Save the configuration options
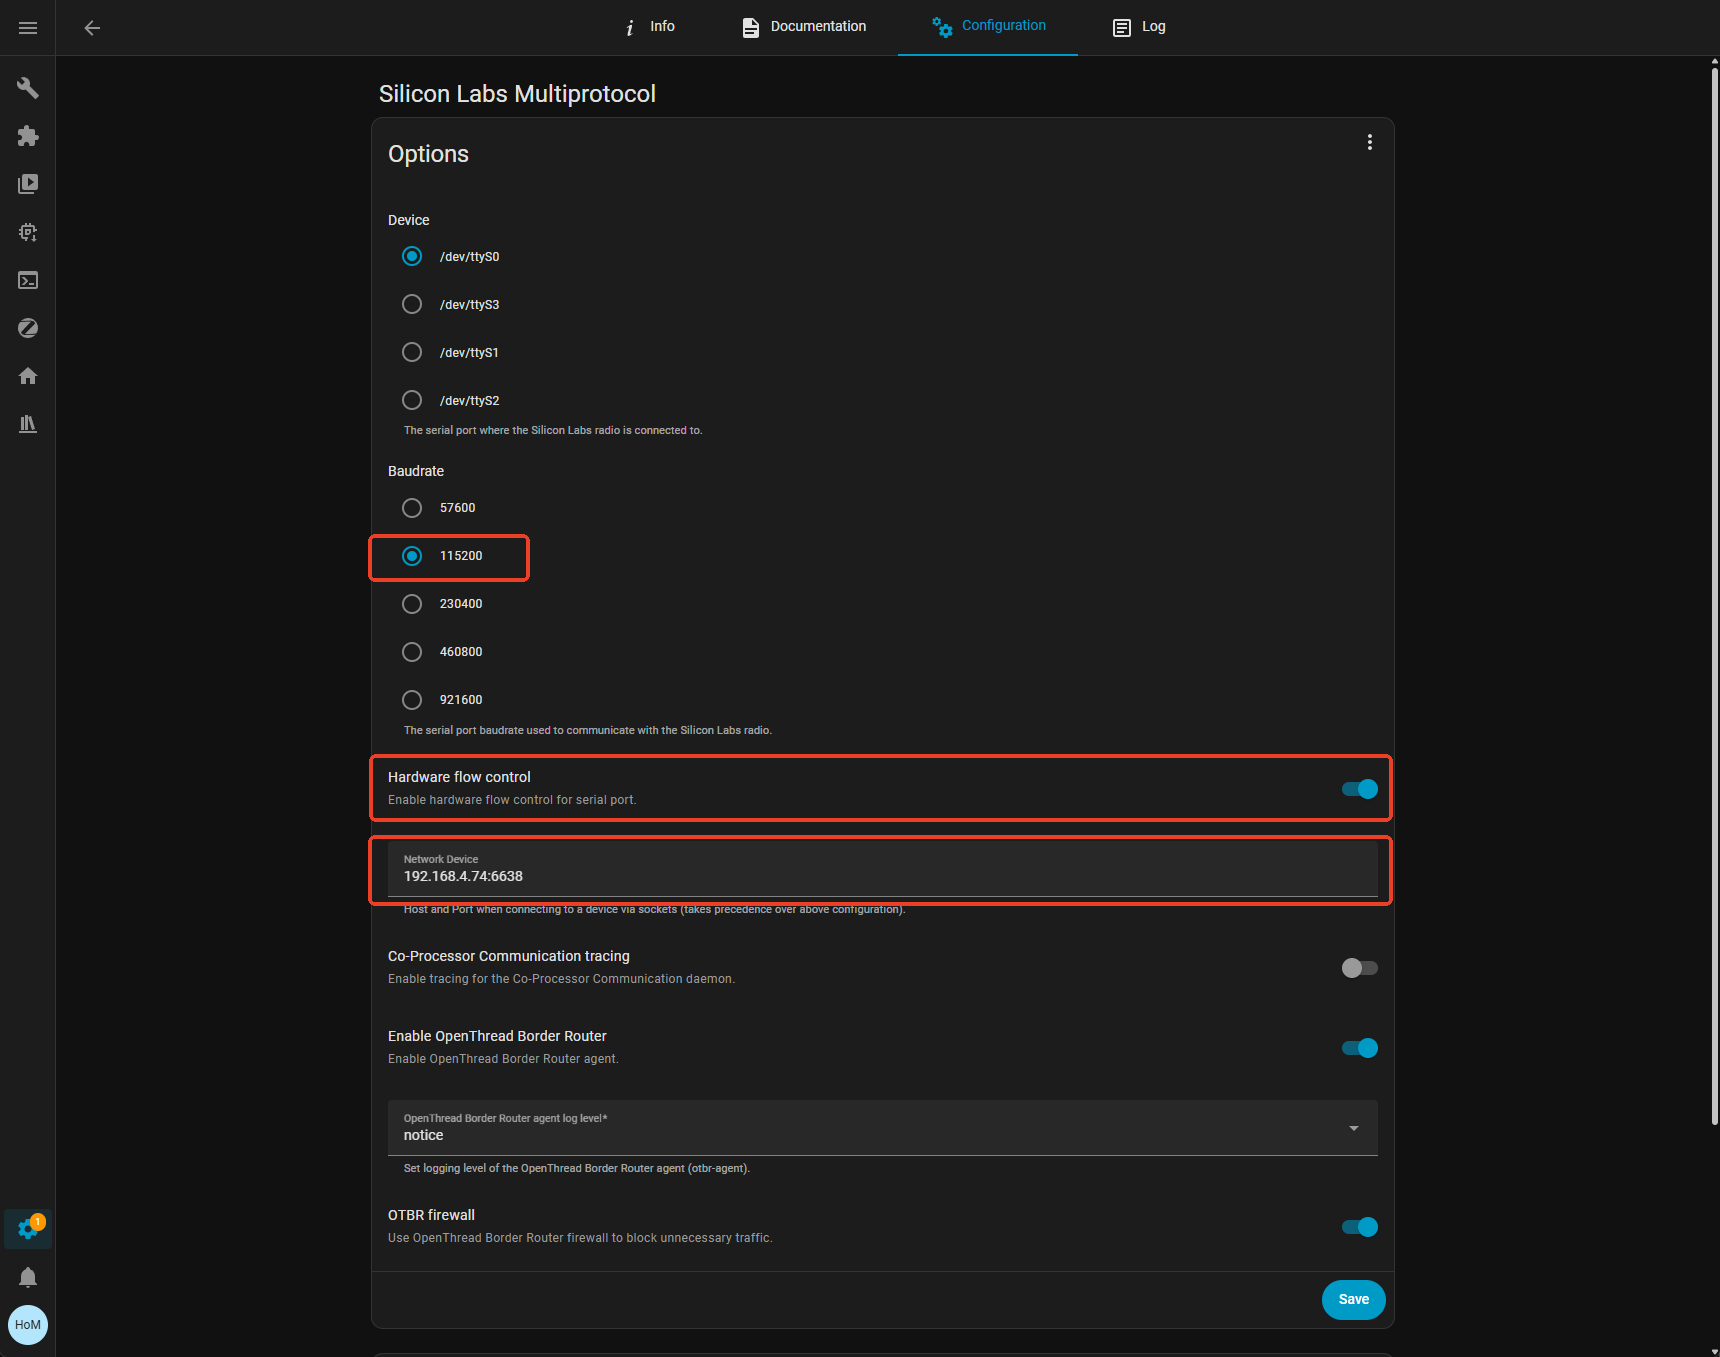Image resolution: width=1720 pixels, height=1357 pixels. point(1353,1300)
